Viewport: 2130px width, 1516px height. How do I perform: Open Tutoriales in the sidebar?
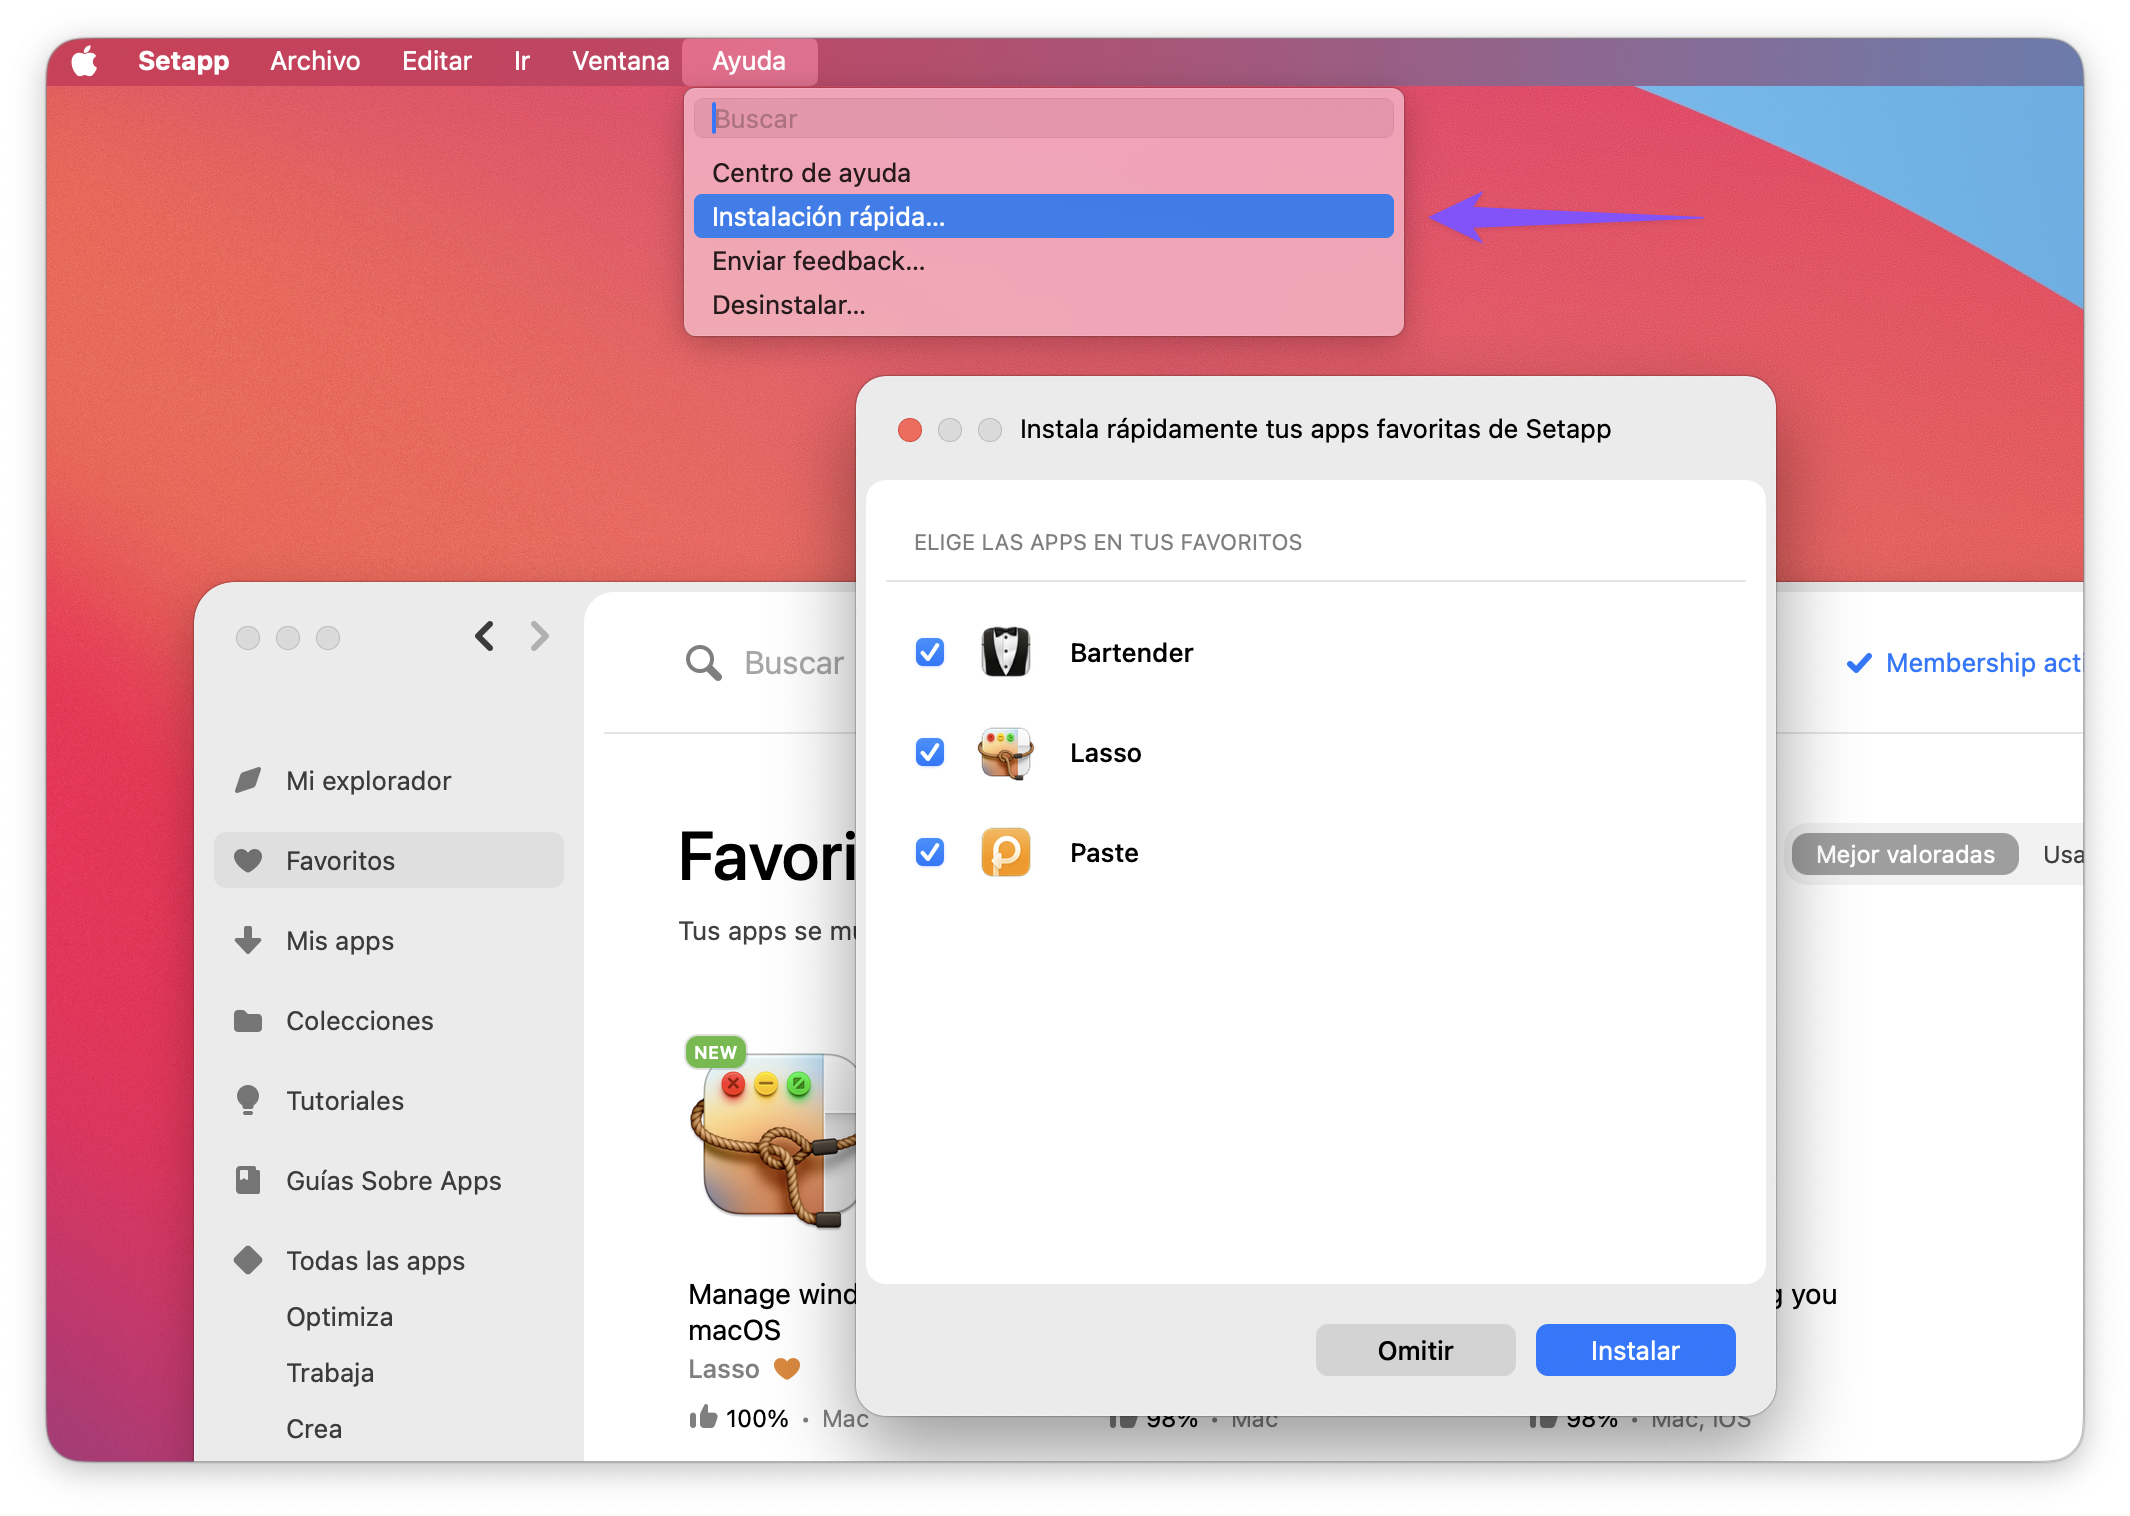(389, 1100)
